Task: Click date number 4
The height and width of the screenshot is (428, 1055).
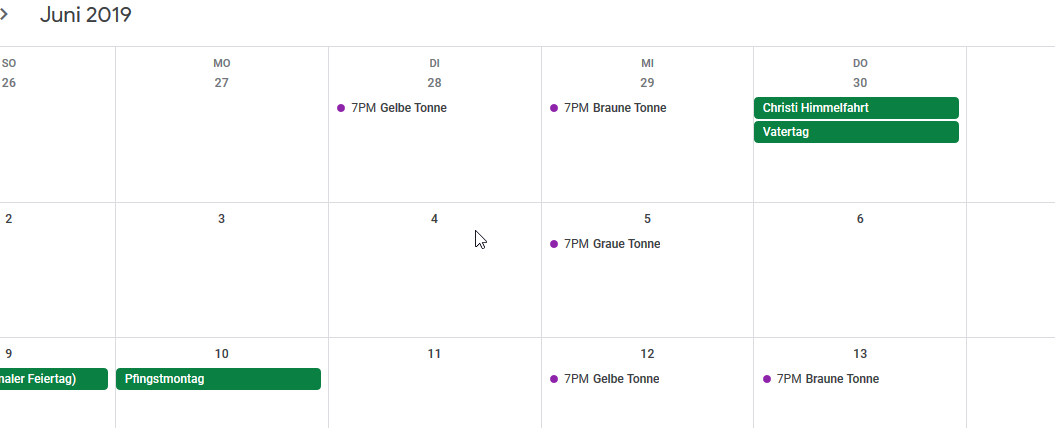Action: tap(434, 219)
